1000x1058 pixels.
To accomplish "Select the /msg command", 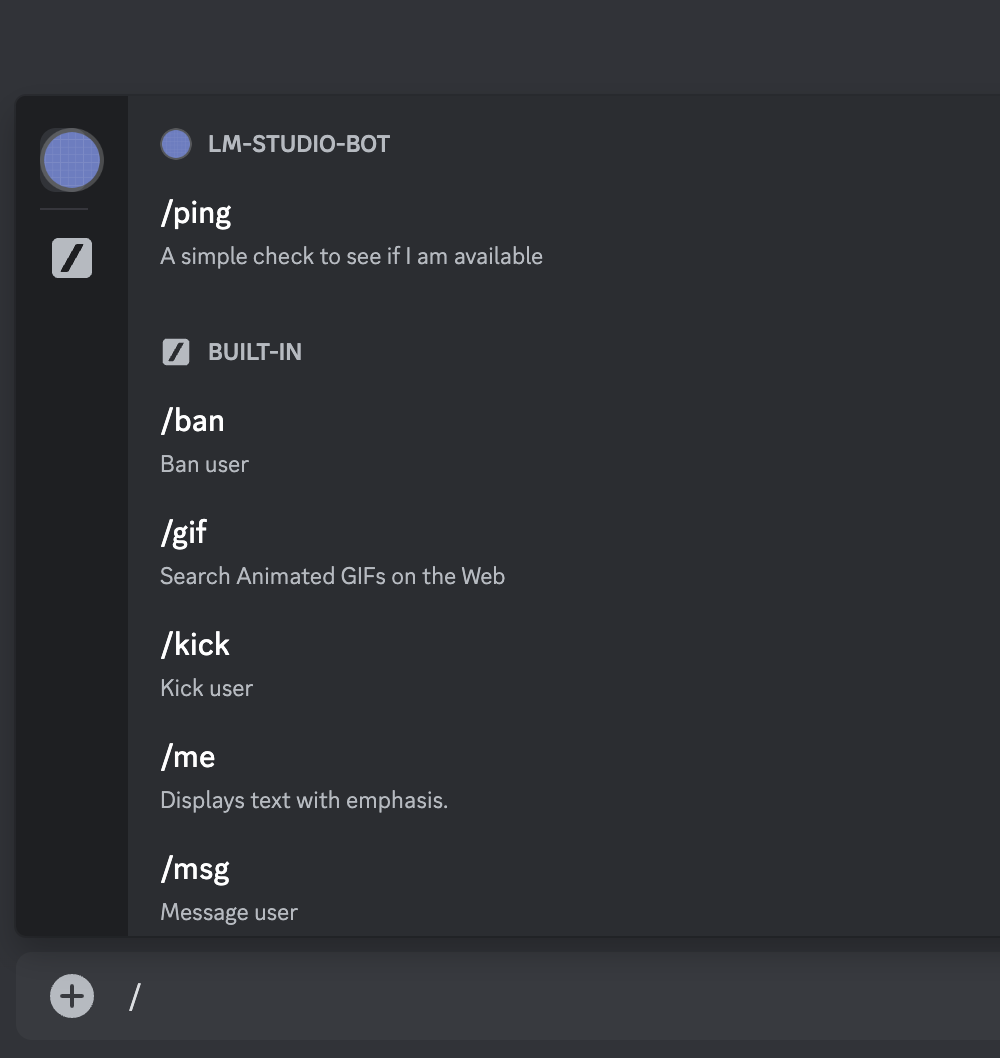I will point(194,868).
